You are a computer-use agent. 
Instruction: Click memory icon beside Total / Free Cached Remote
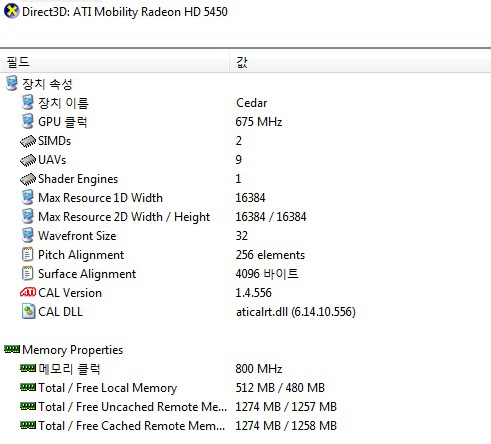click(x=28, y=425)
